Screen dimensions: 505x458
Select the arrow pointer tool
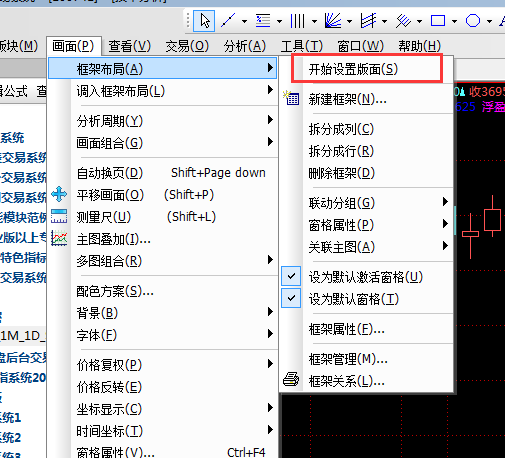tap(204, 21)
